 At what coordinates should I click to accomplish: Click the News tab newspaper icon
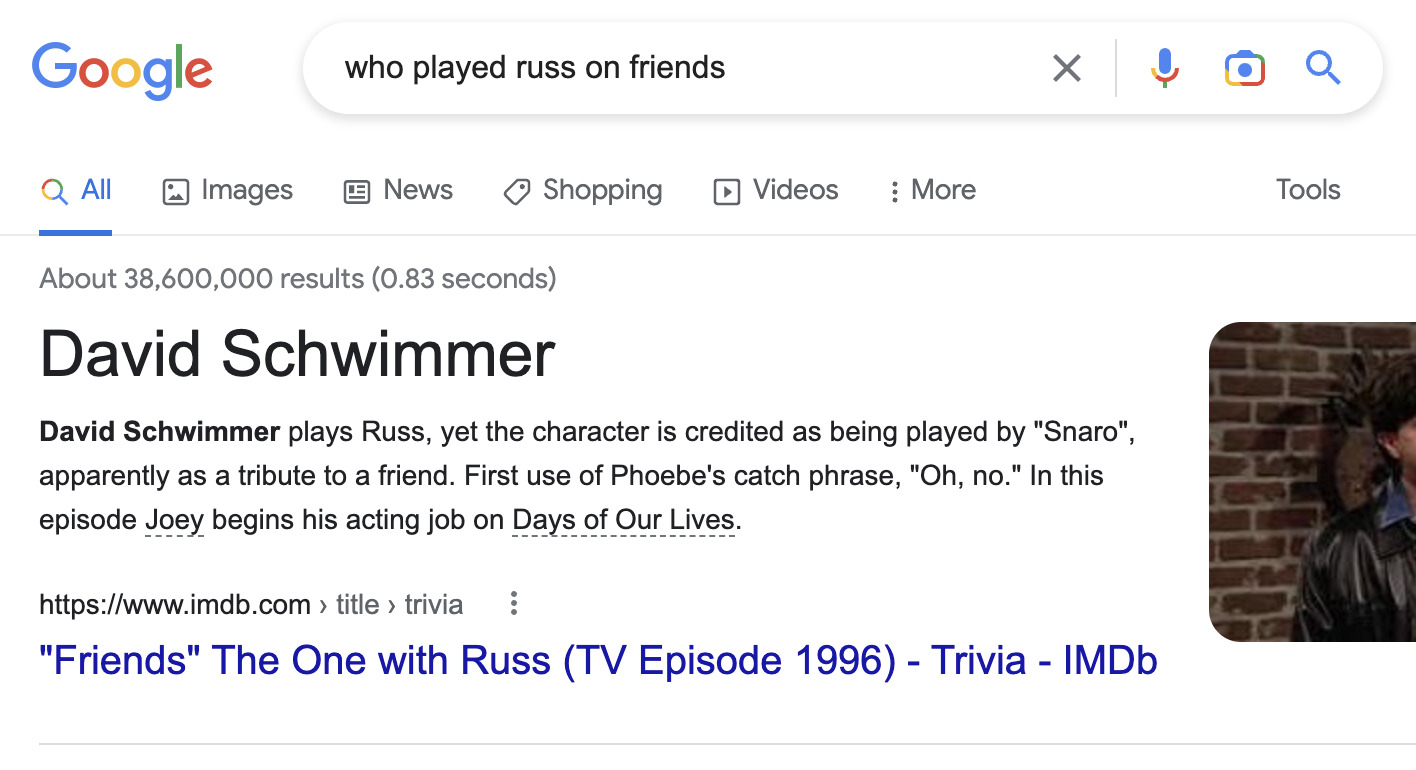357,190
